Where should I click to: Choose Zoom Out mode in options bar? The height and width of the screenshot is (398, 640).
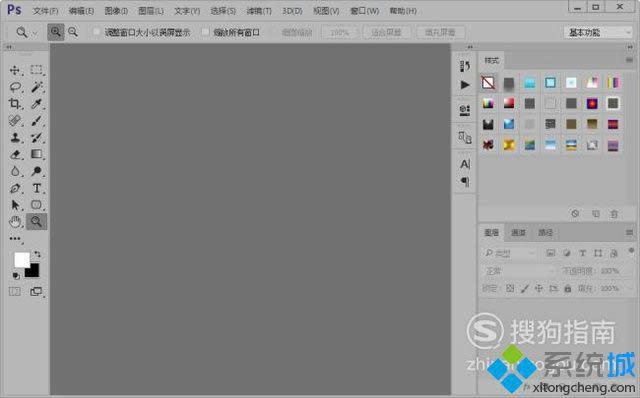pos(73,32)
